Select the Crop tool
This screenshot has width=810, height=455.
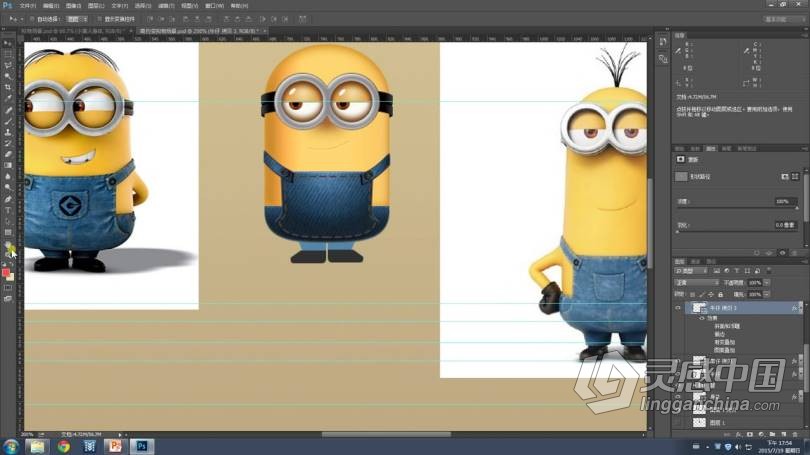coord(8,88)
